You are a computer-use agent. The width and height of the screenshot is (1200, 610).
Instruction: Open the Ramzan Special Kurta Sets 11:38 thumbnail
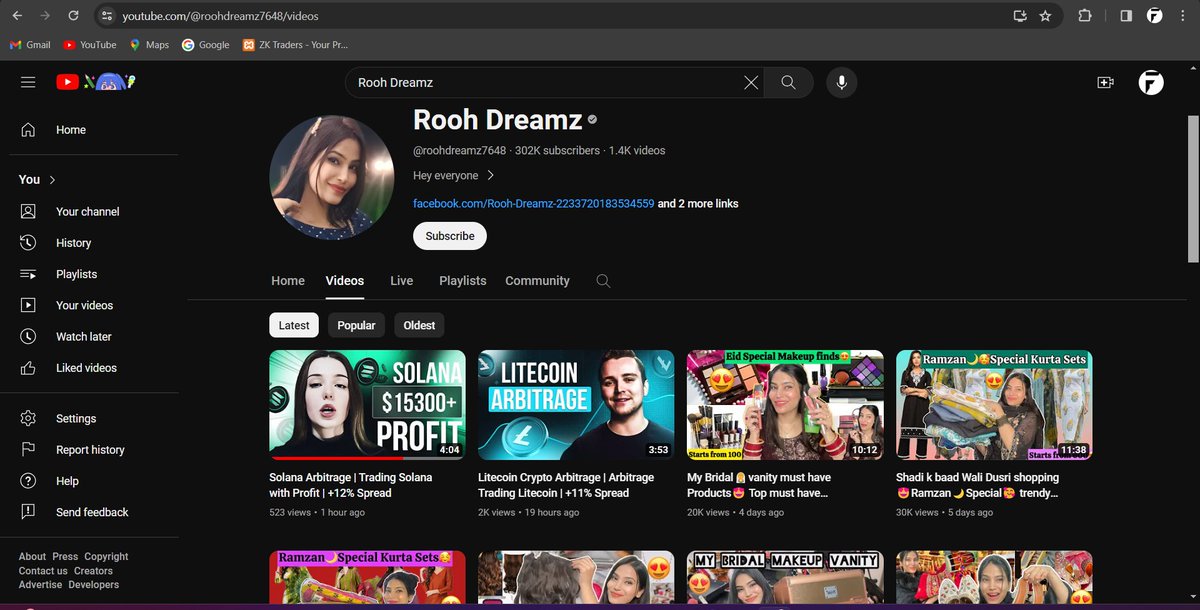point(994,405)
